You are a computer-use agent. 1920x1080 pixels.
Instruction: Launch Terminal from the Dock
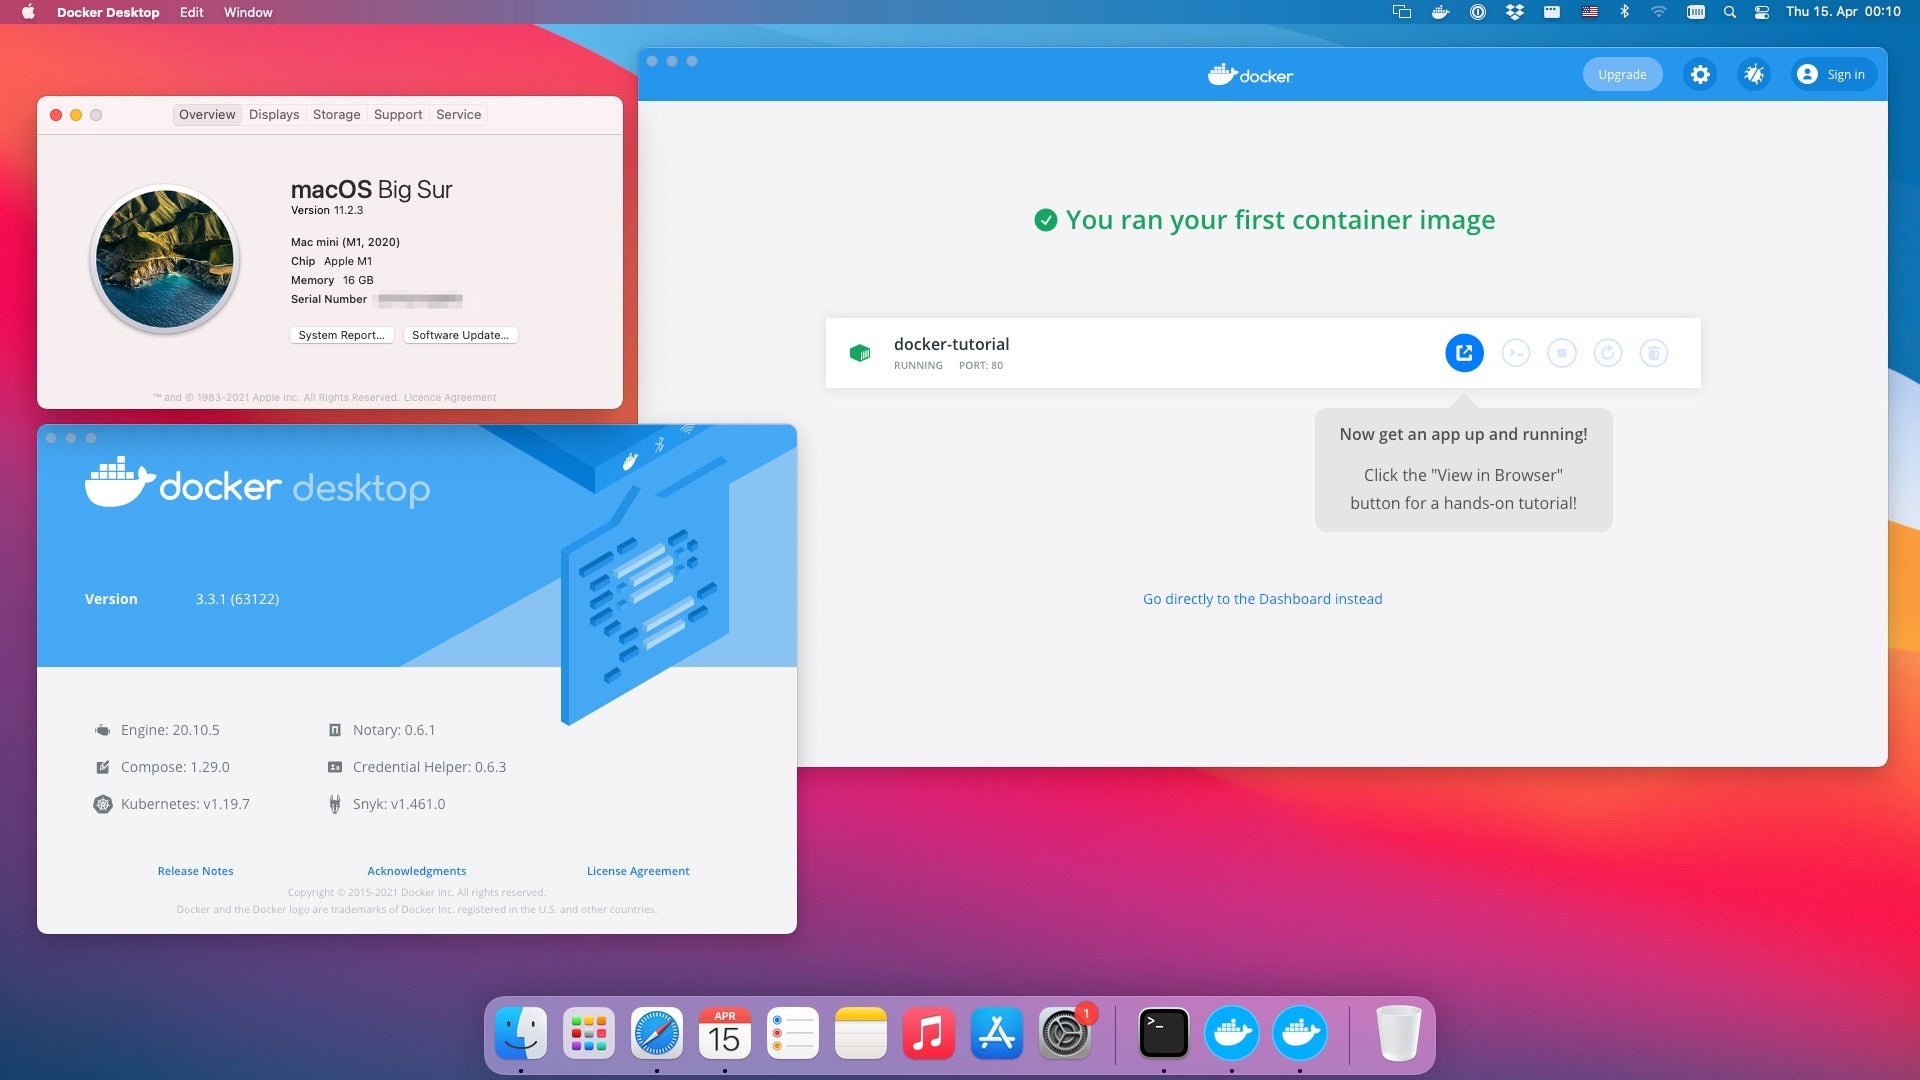pos(1163,1032)
